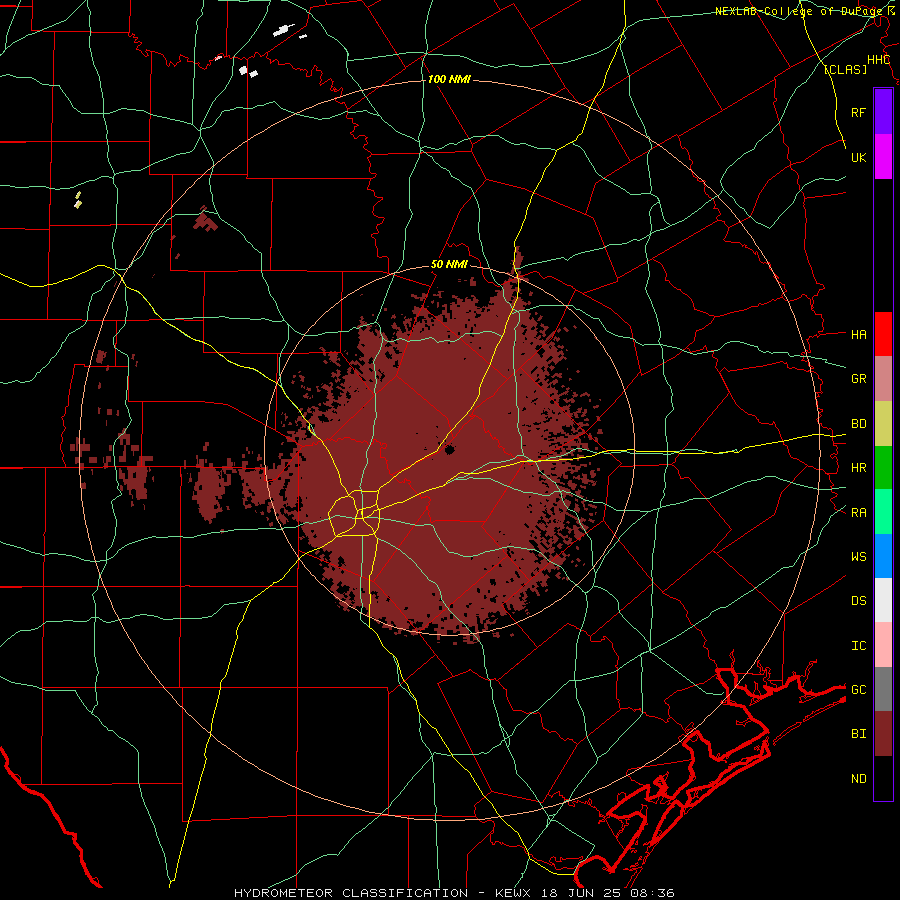Viewport: 900px width, 900px height.
Task: Click the 08:36 timestamp
Action: coord(652,893)
